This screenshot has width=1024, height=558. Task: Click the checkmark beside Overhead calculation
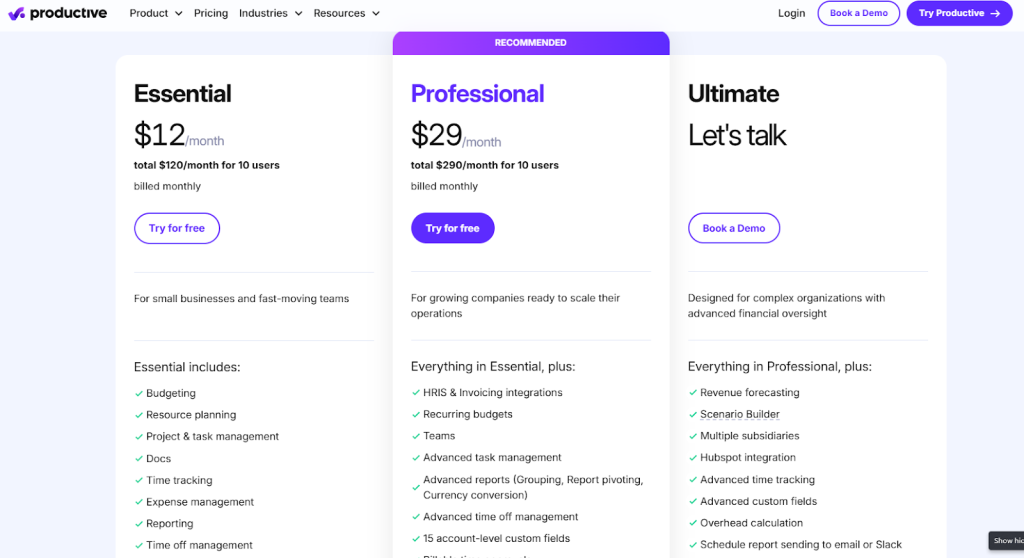tap(693, 523)
